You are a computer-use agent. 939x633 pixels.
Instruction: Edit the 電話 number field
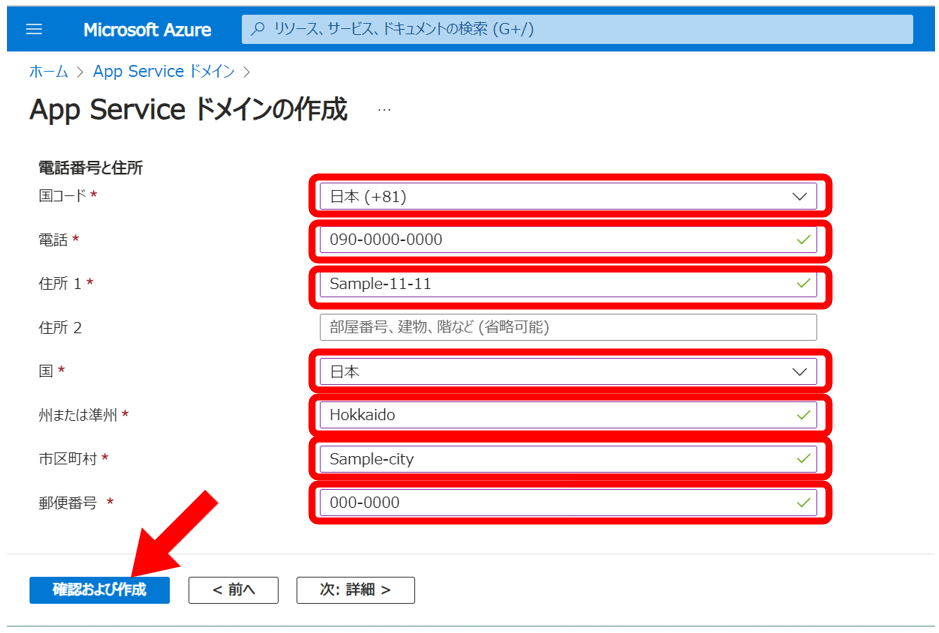coord(568,240)
